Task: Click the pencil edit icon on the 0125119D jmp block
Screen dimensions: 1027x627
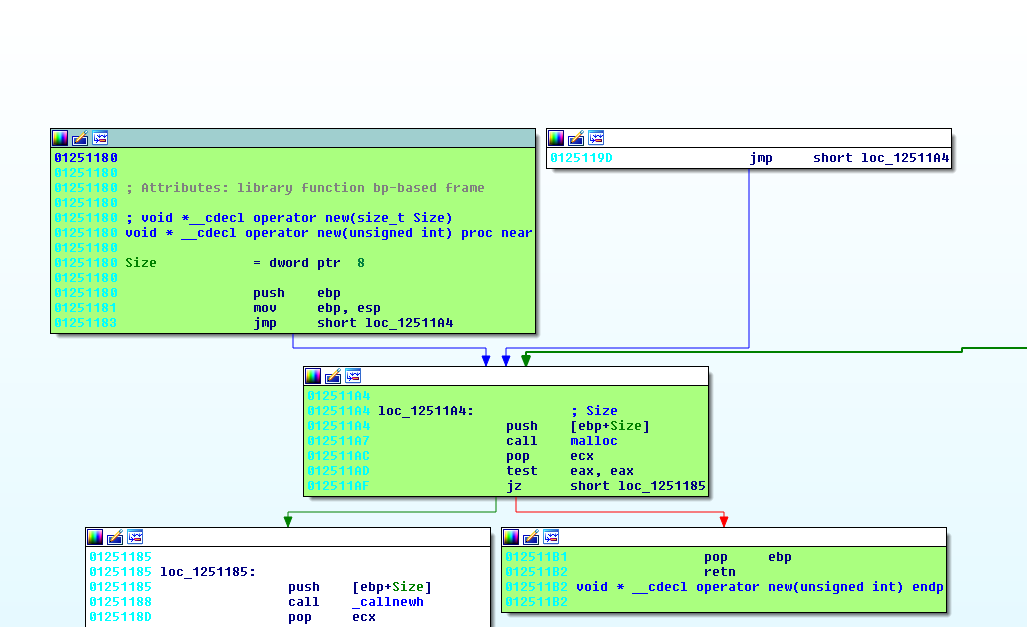Action: click(576, 138)
